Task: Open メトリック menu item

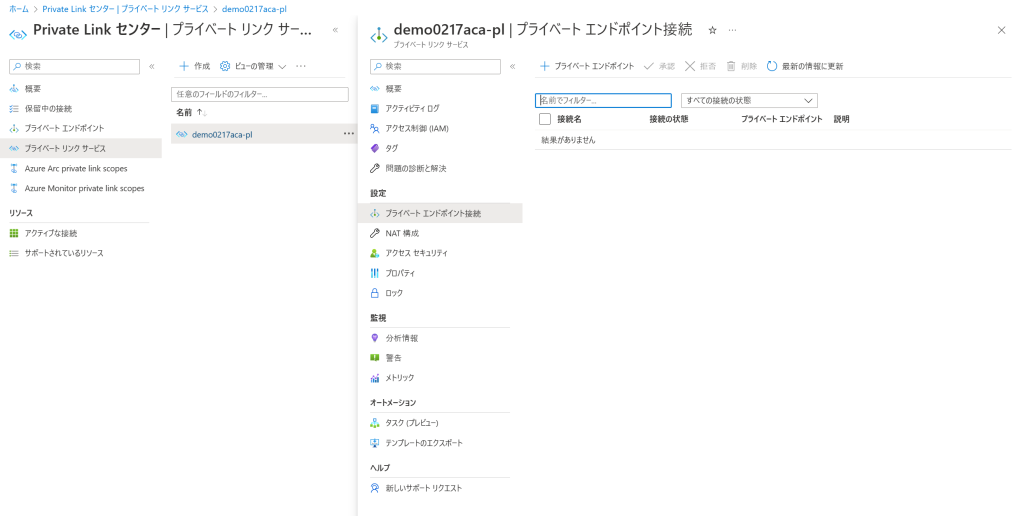Action: pos(399,378)
